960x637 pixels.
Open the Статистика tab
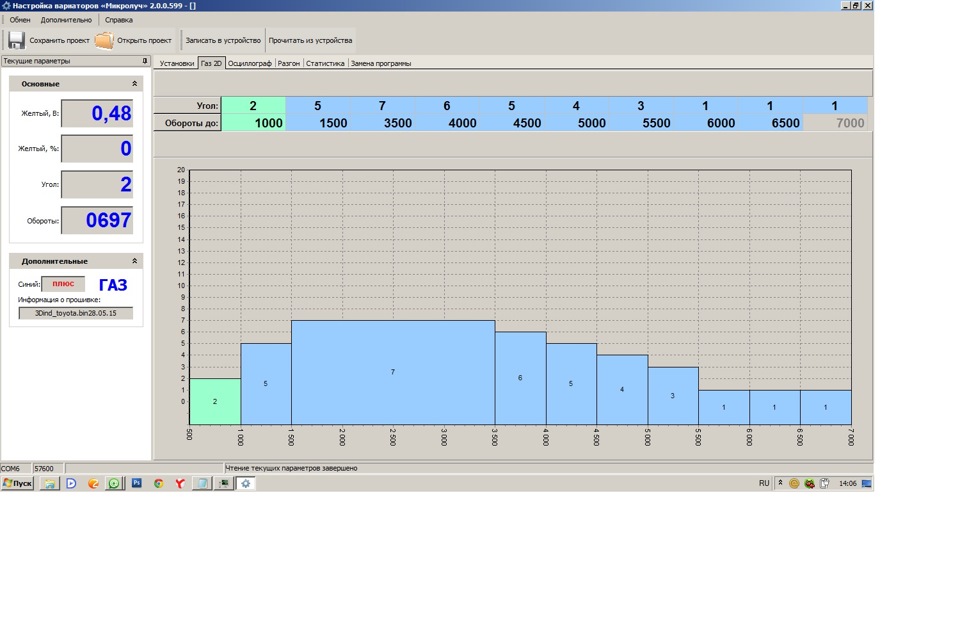(x=325, y=63)
